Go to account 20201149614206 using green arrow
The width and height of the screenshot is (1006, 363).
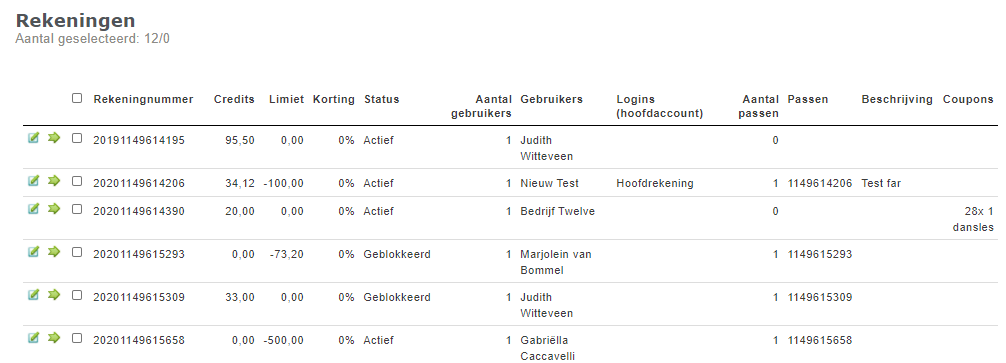coord(54,181)
